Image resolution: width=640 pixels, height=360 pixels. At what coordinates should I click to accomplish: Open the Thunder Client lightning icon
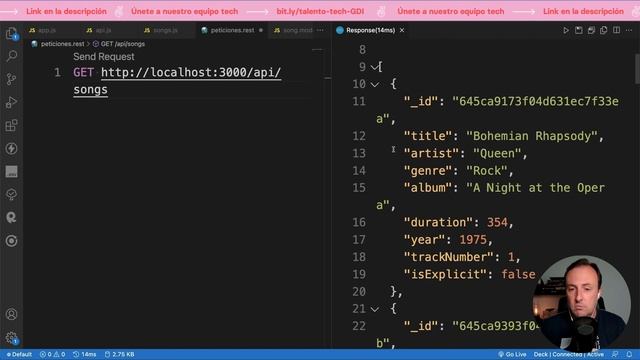click(11, 149)
